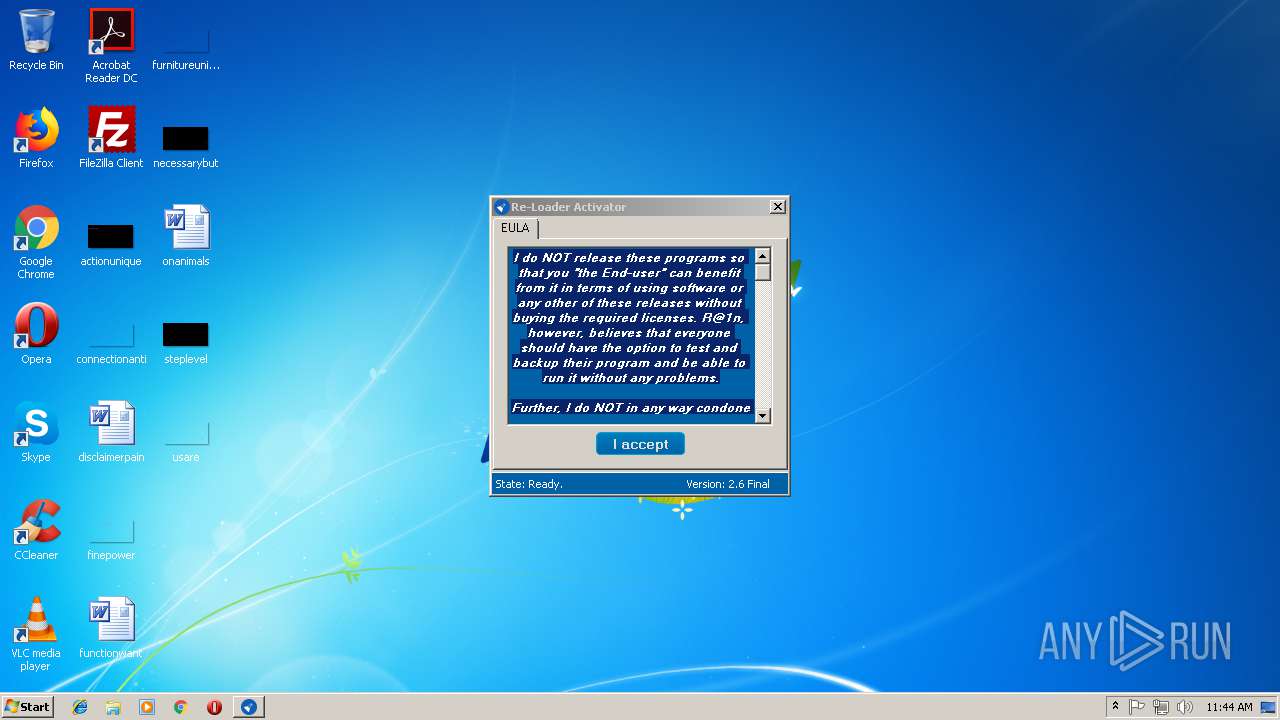Open the Start menu
1280x720 pixels.
point(27,707)
